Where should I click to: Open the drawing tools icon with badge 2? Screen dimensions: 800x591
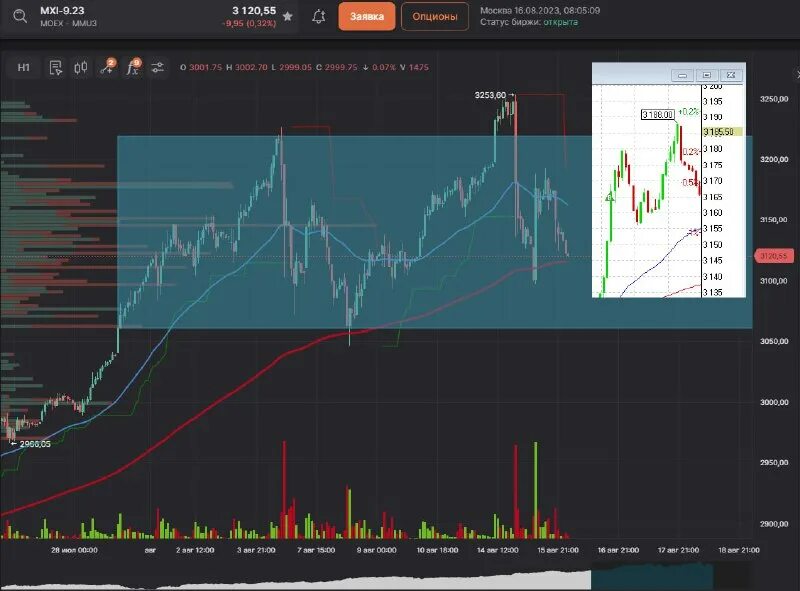point(108,67)
